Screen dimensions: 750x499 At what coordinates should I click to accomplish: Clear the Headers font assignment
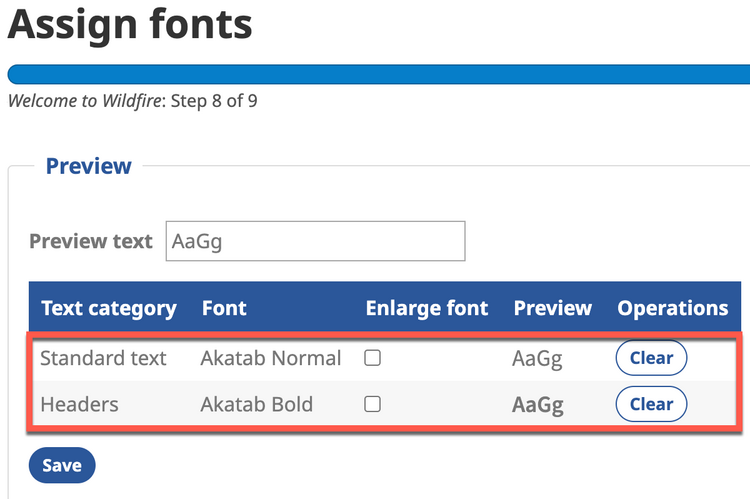(651, 404)
